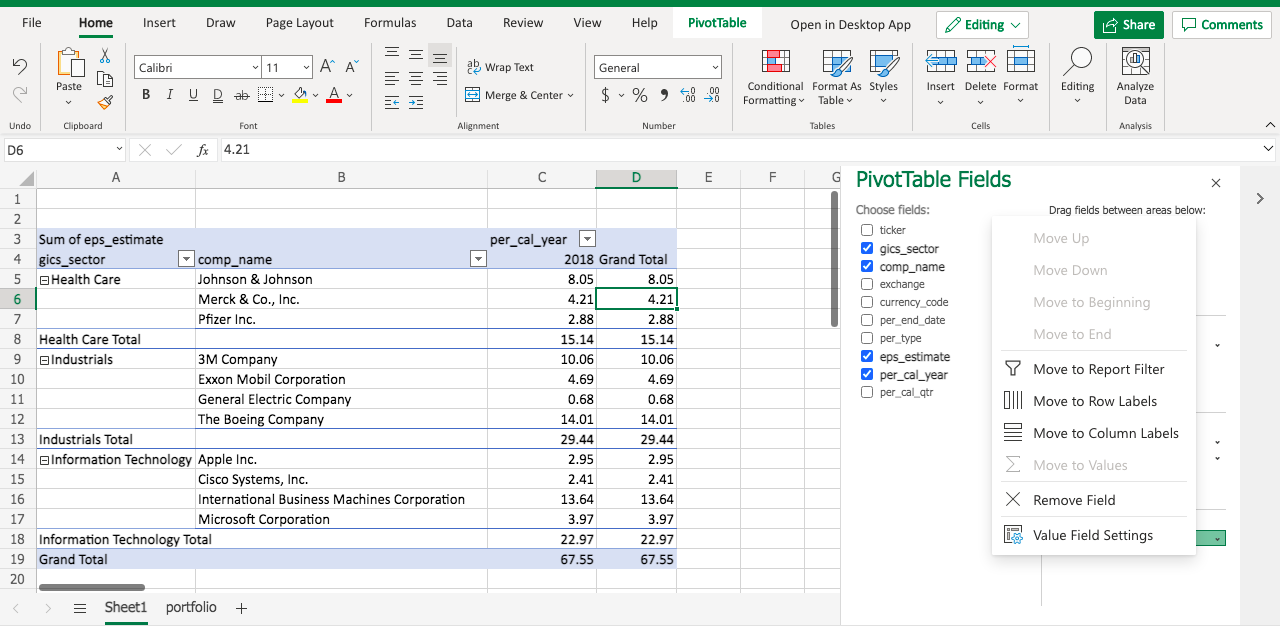Click the green Share button
The height and width of the screenshot is (631, 1280).
point(1128,25)
